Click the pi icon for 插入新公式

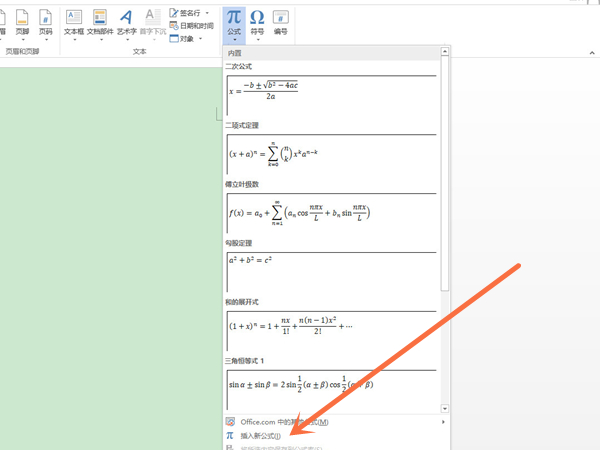point(230,435)
